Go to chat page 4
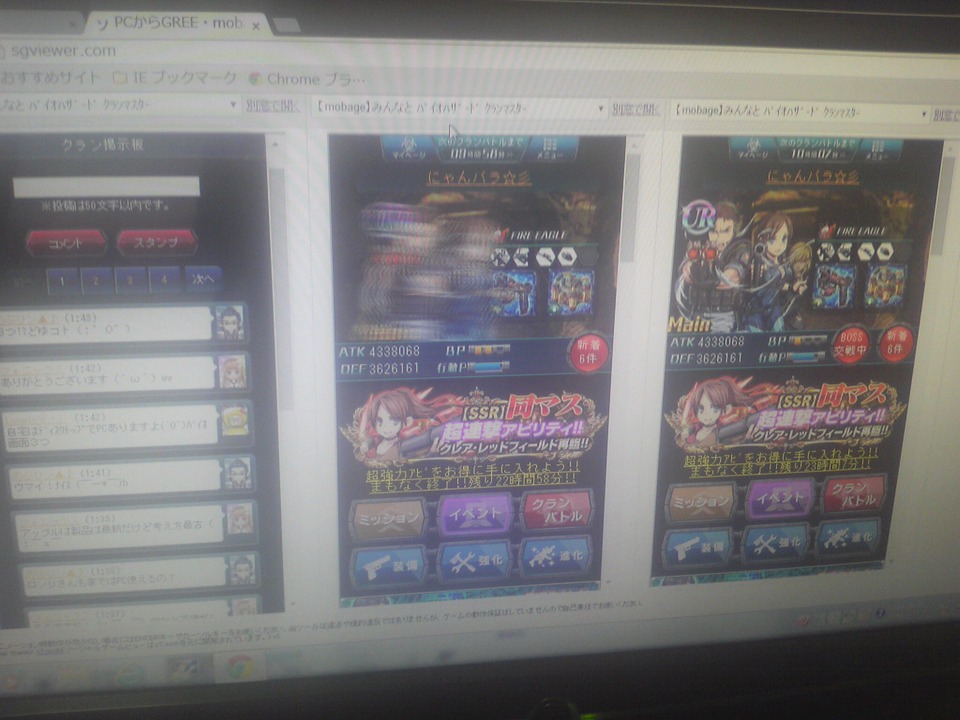 pos(163,279)
